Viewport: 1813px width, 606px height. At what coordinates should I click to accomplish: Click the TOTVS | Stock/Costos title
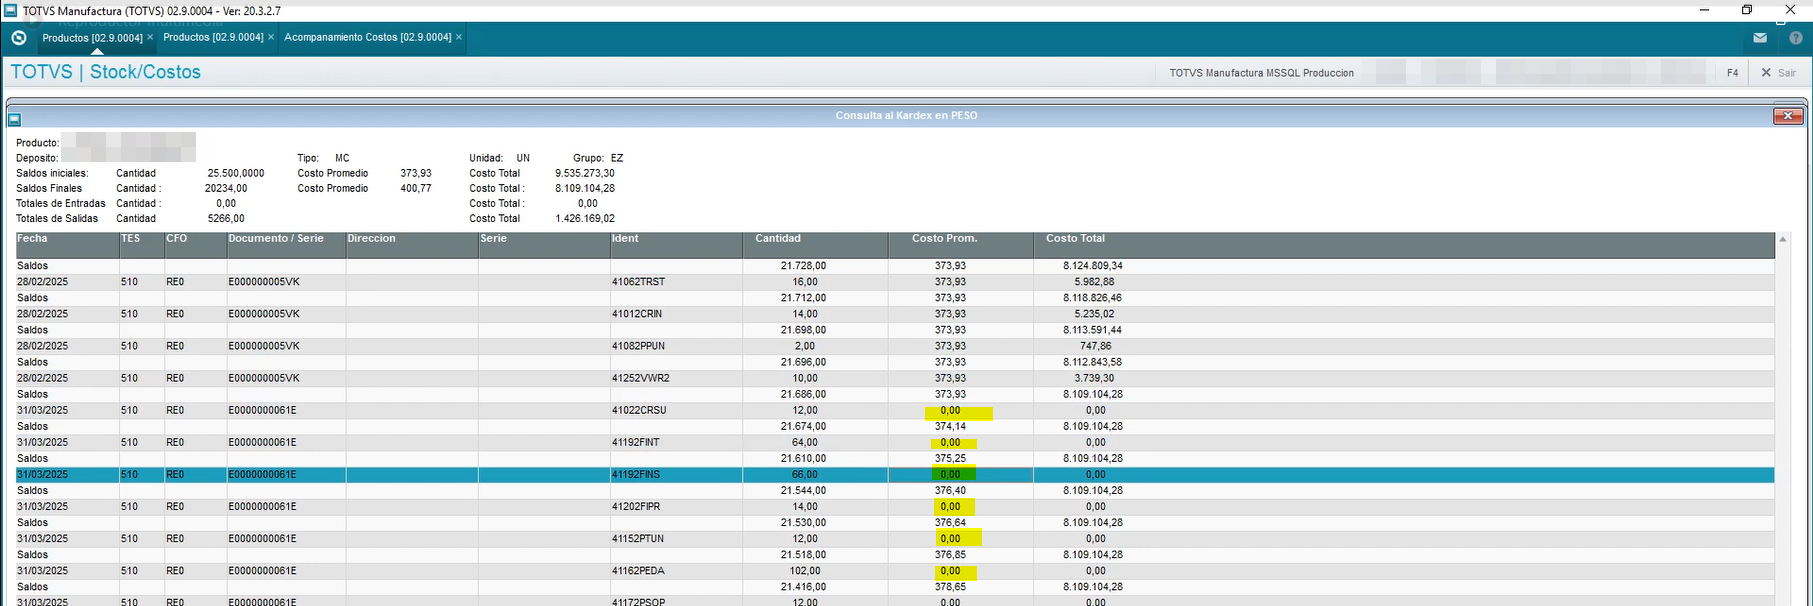point(106,72)
